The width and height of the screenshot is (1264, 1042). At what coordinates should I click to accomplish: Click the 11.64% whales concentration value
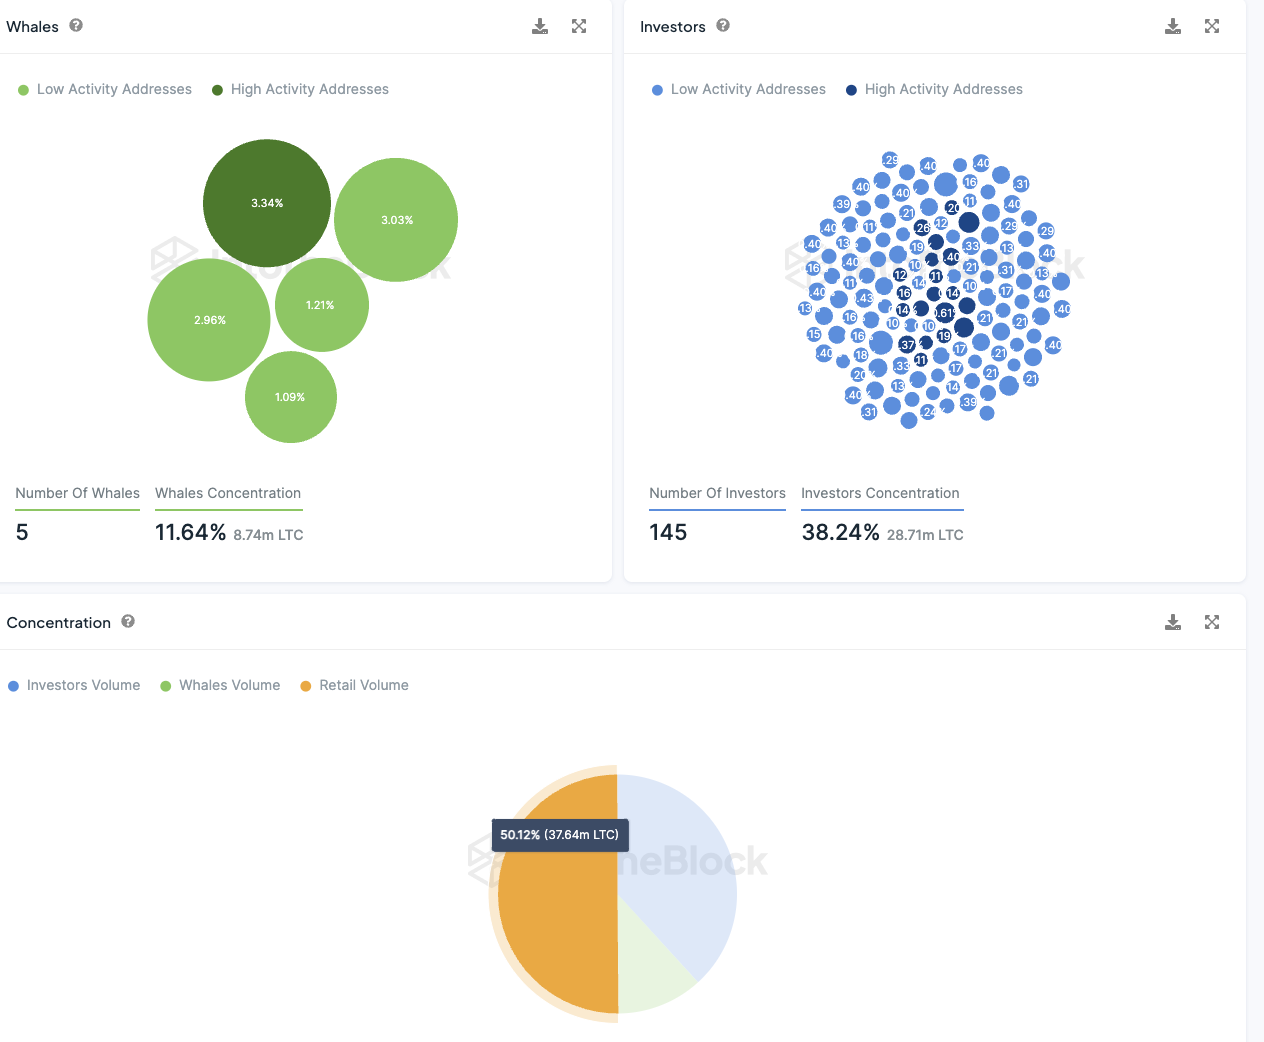pyautogui.click(x=190, y=532)
